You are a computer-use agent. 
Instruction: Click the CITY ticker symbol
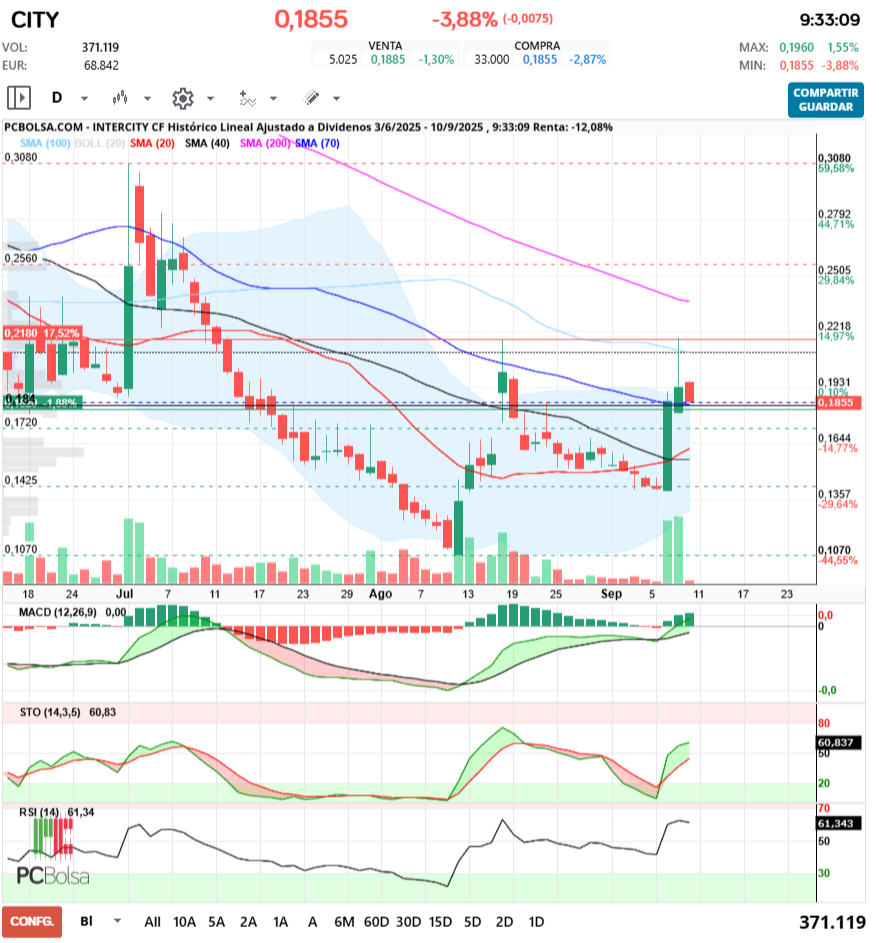(35, 20)
